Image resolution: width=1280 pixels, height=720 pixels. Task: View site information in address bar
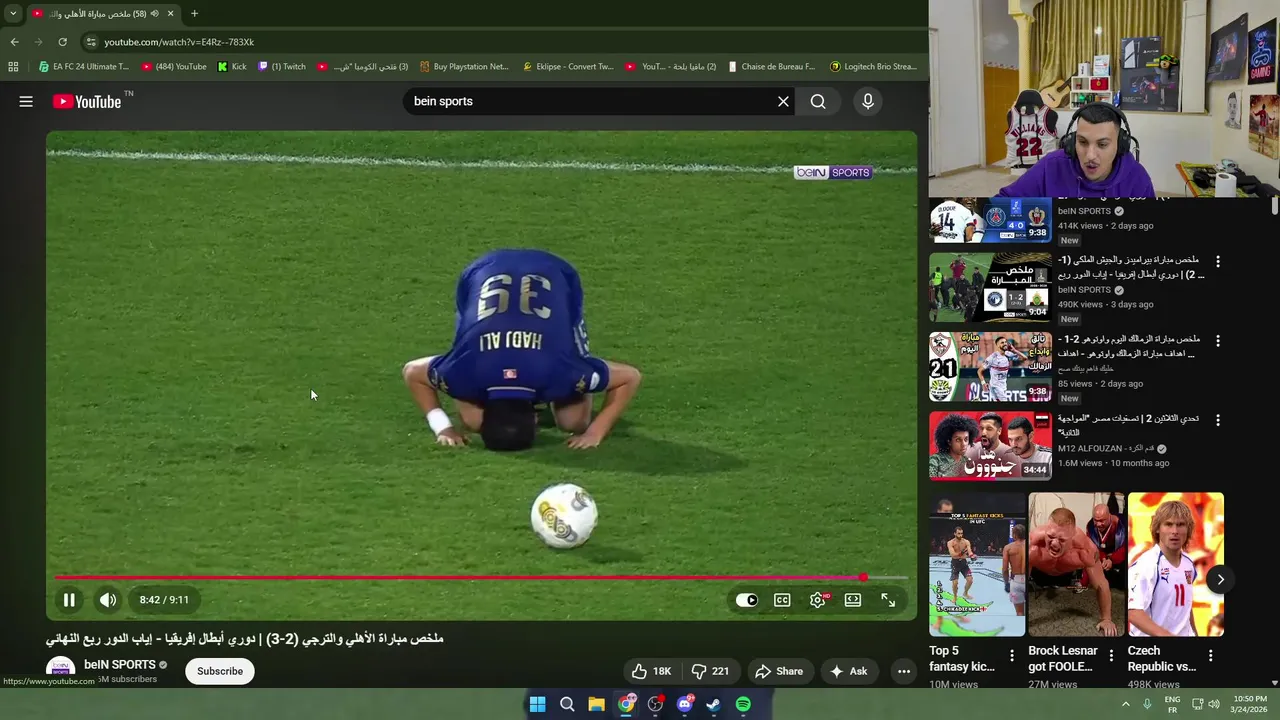[x=91, y=42]
